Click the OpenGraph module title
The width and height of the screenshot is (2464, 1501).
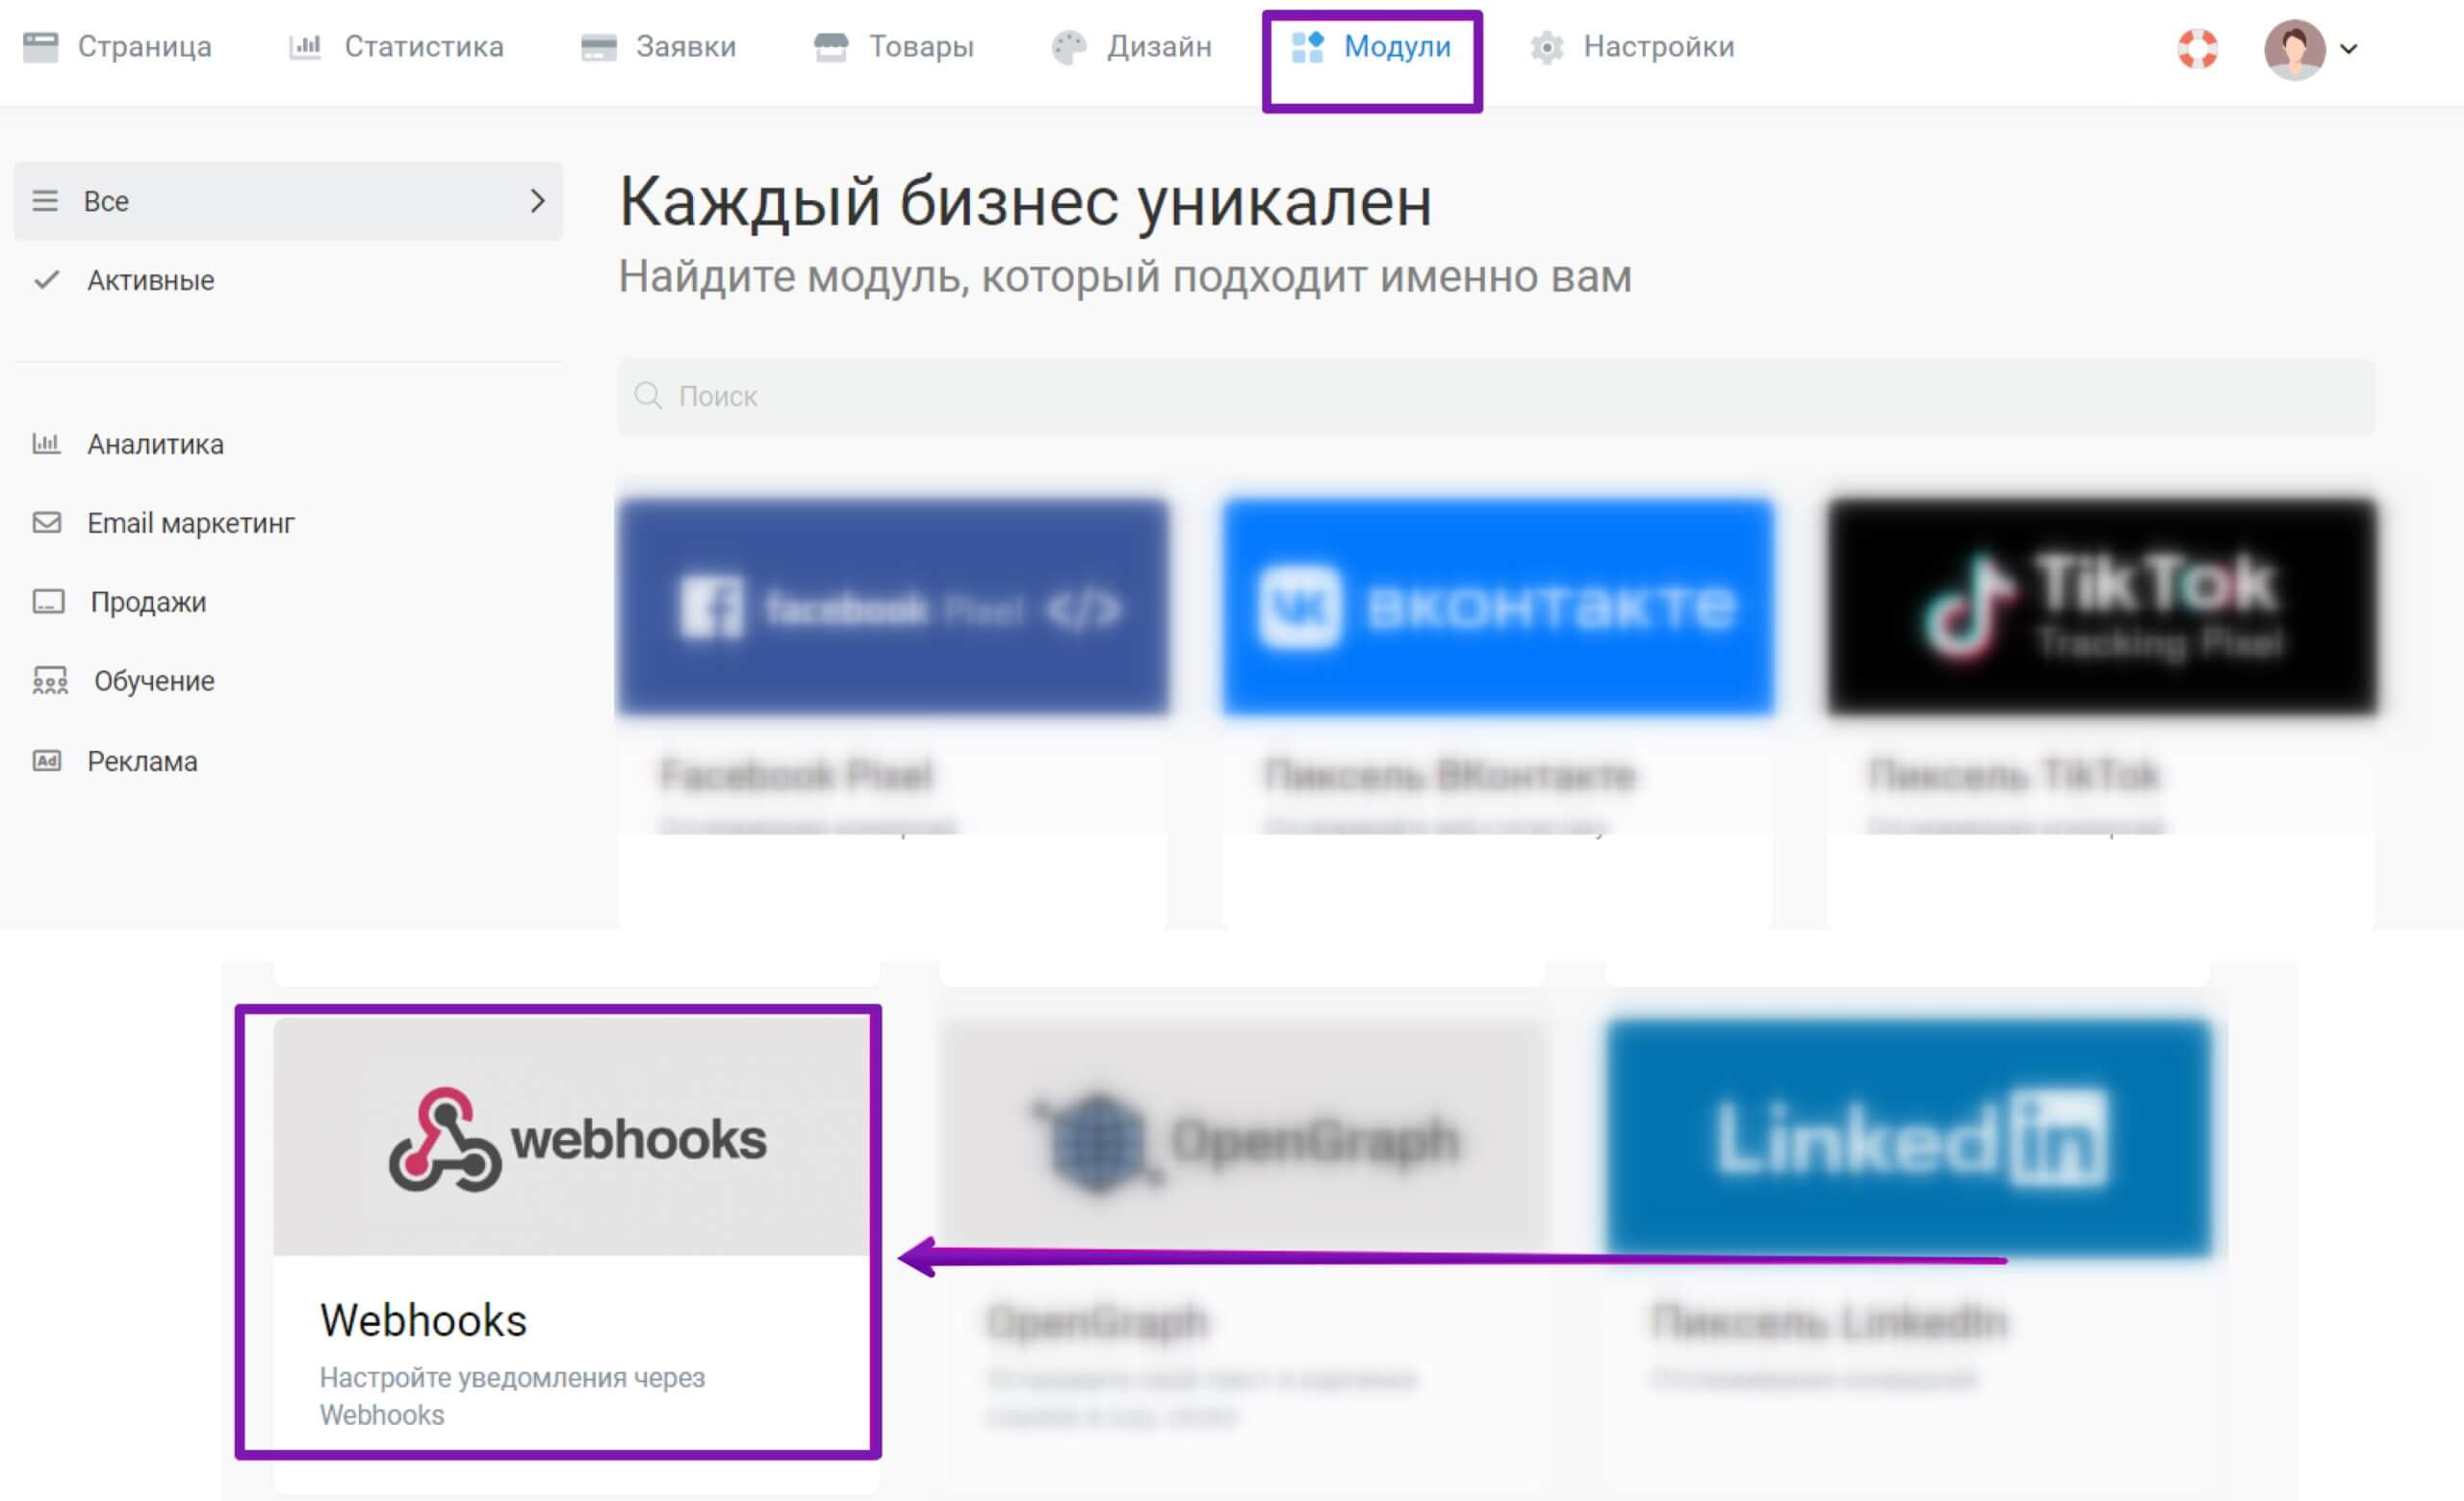(x=1097, y=1323)
